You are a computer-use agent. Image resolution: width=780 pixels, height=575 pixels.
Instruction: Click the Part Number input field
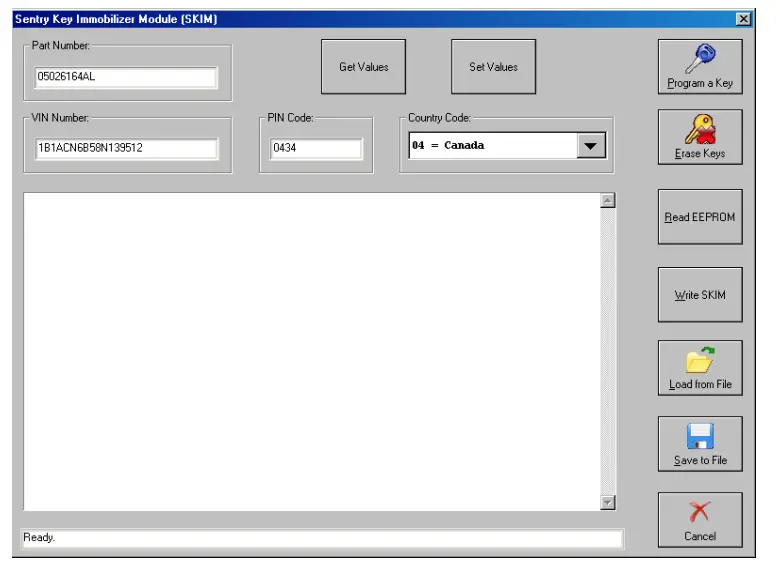pos(126,77)
